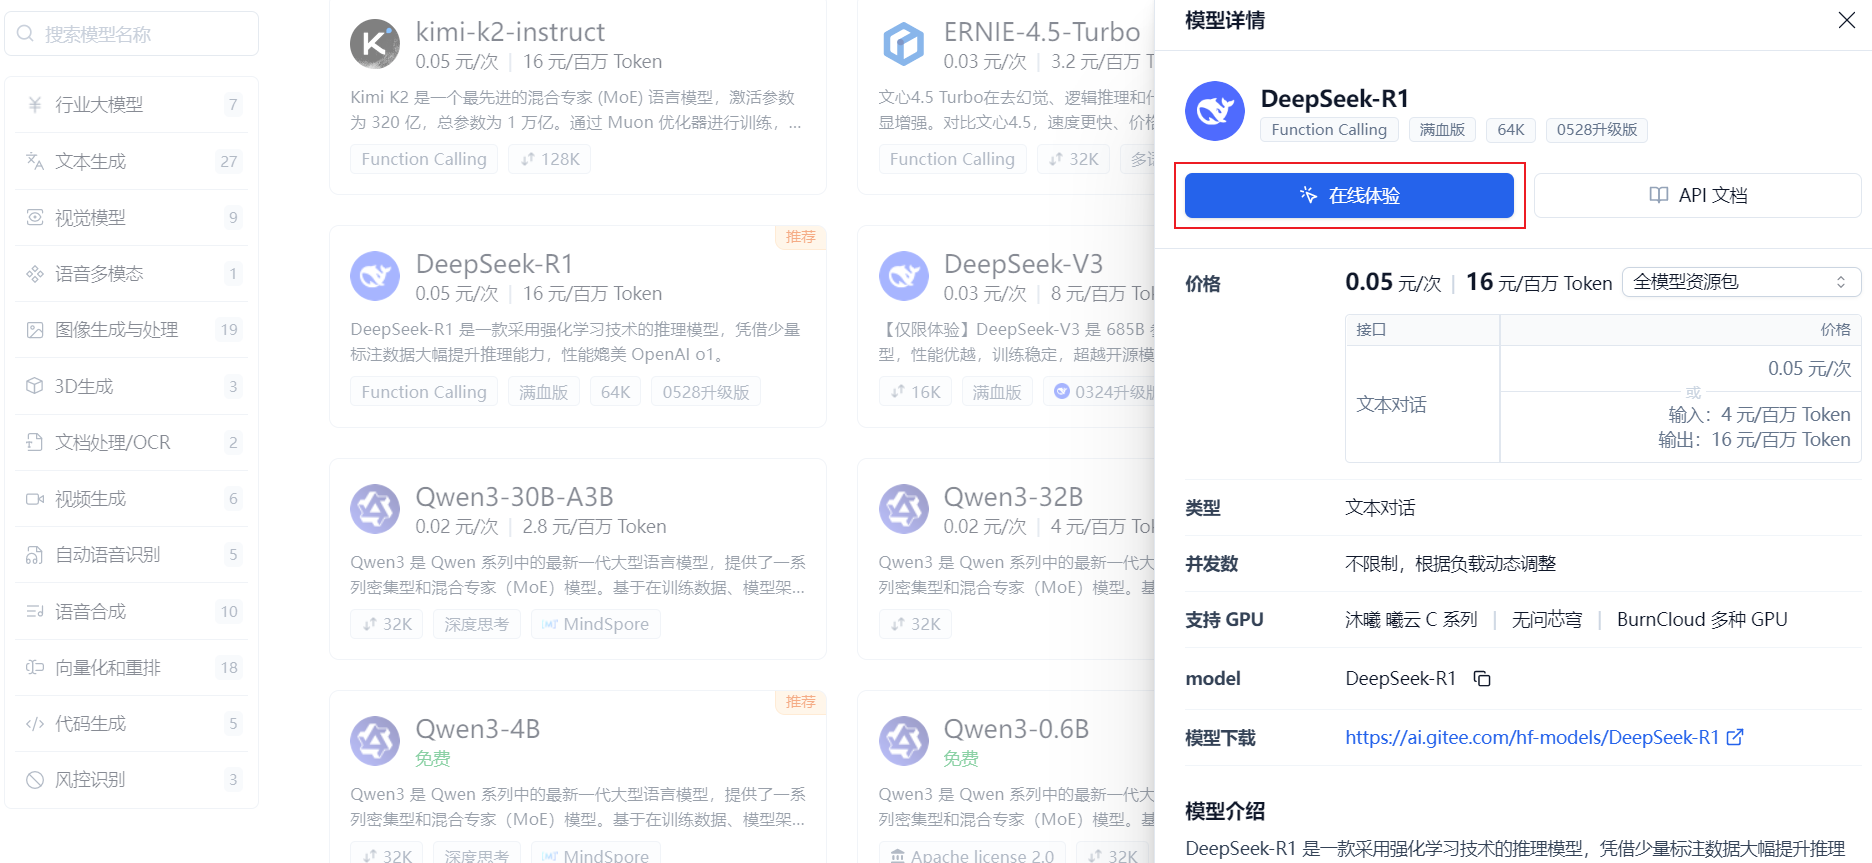Open 向量化和重排 category label
1872x863 pixels.
coord(108,667)
